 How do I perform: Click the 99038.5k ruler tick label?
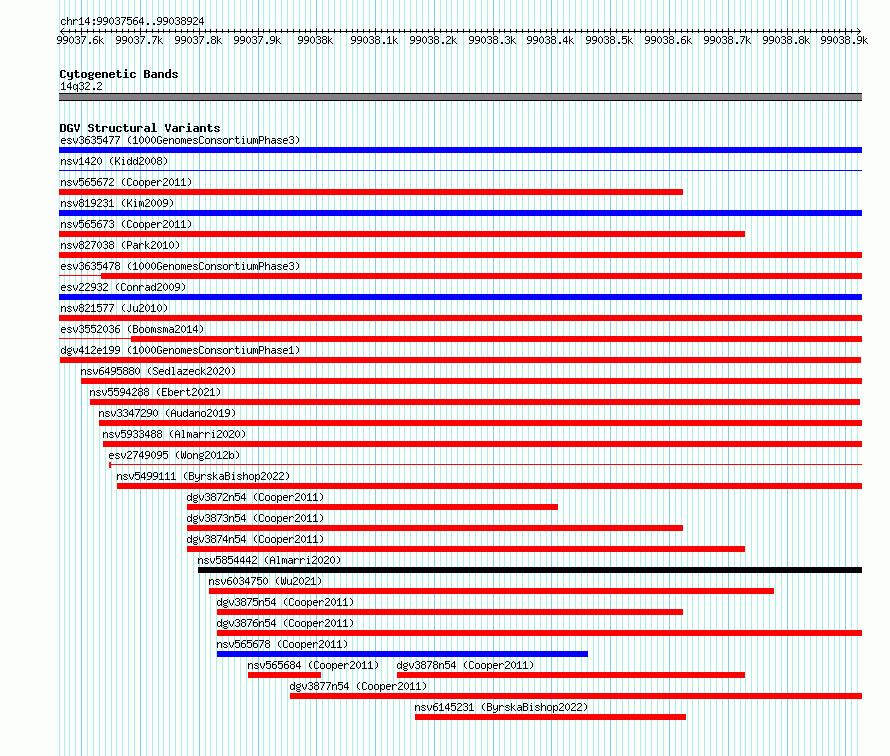(609, 40)
